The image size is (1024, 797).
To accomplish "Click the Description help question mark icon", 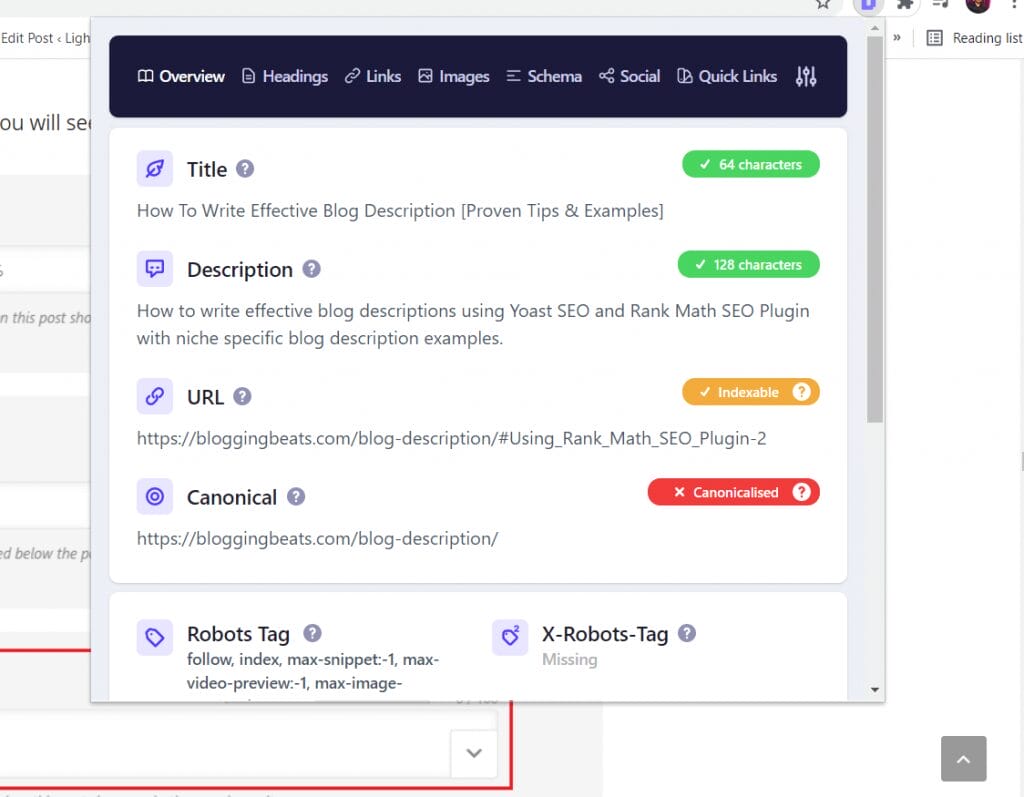I will tap(311, 269).
